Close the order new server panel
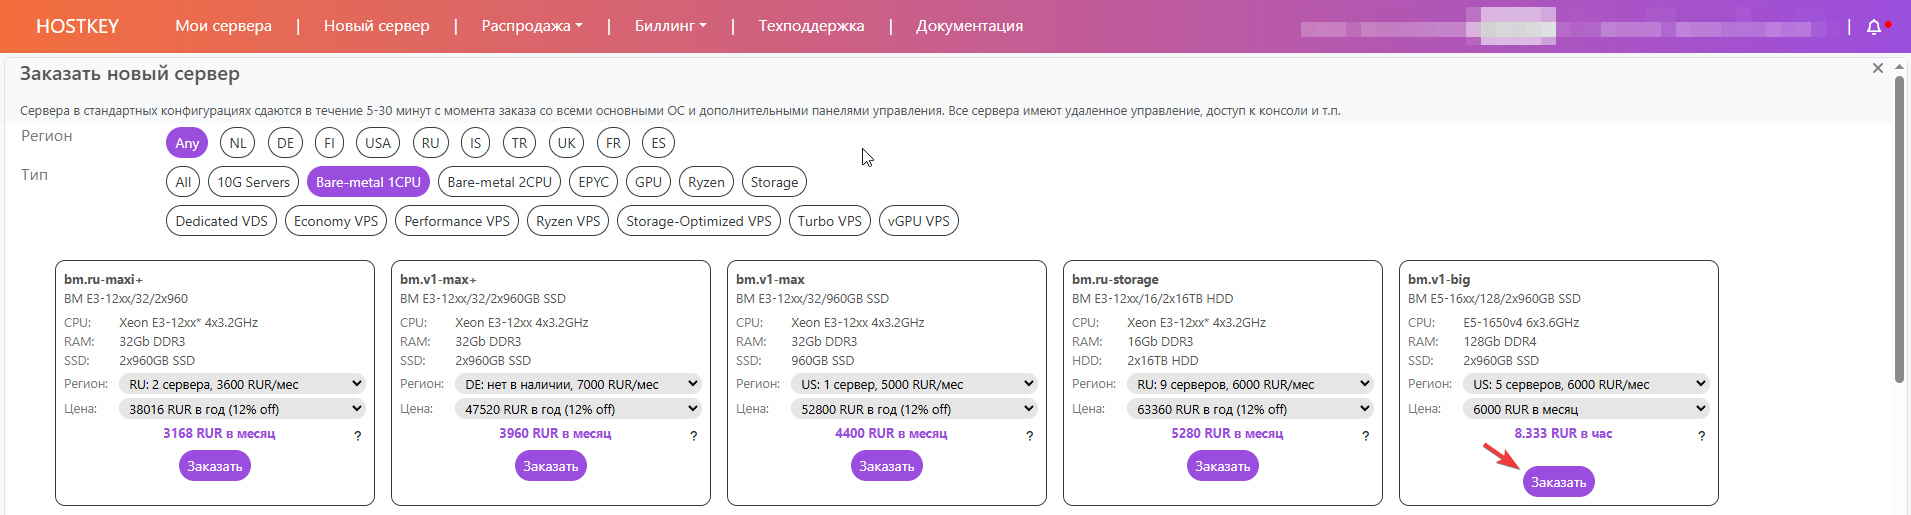1911x515 pixels. (1878, 68)
